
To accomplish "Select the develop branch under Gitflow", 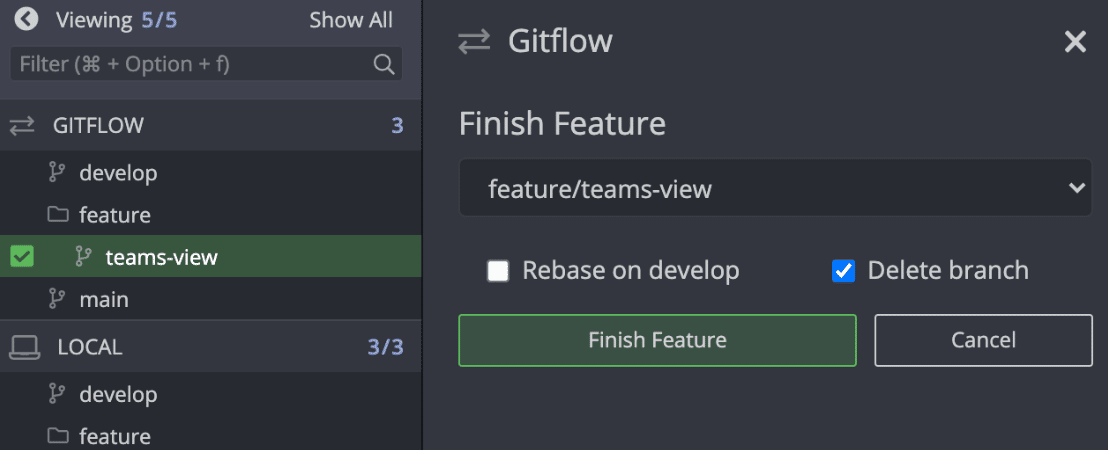I will [118, 173].
